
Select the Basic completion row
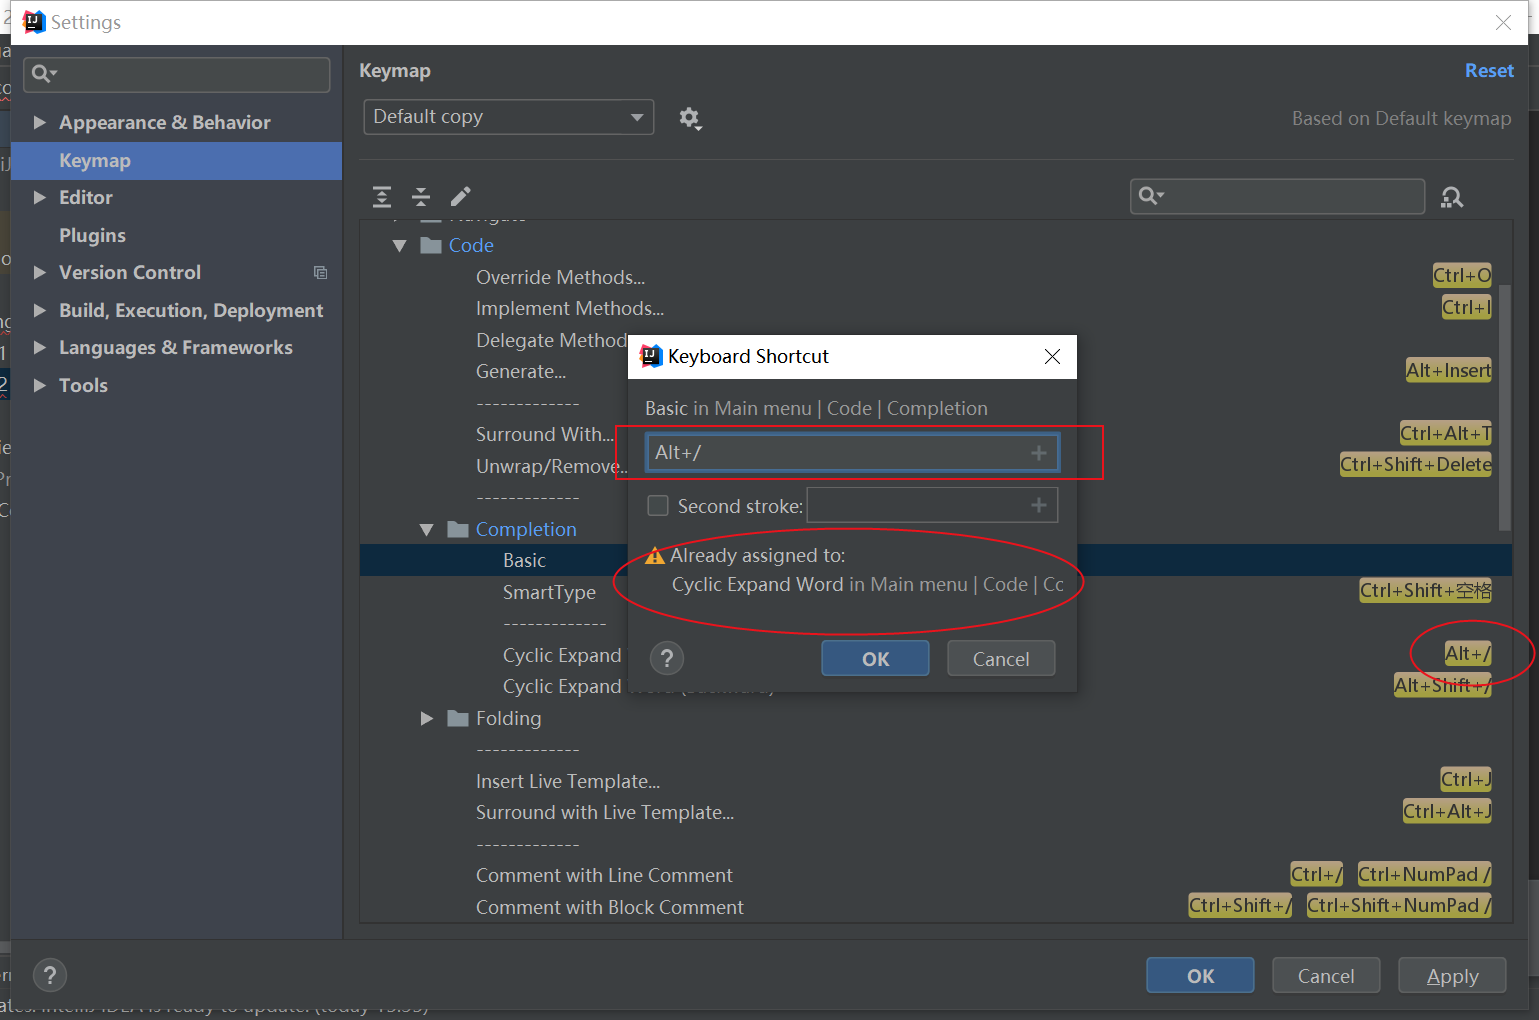click(x=935, y=560)
